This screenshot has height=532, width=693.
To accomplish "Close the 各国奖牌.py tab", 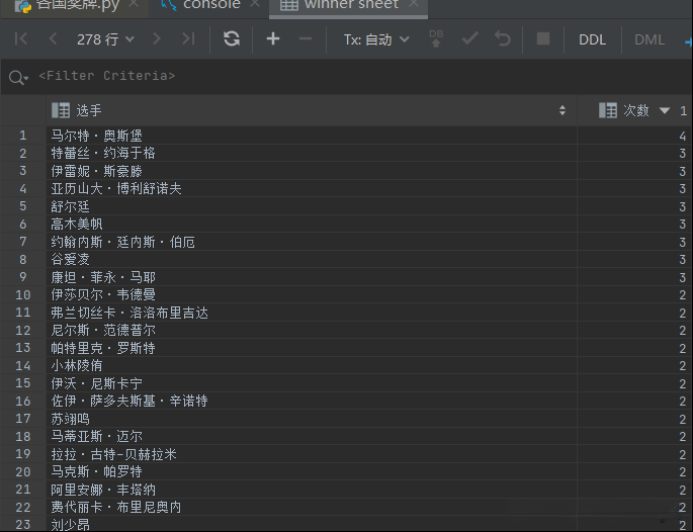I will point(133,4).
